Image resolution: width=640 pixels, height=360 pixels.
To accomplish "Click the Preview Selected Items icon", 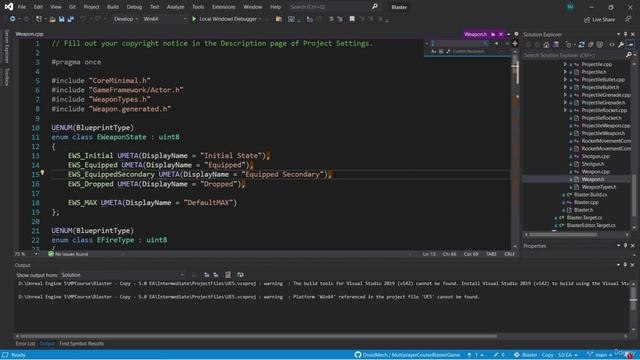I will click(630, 44).
